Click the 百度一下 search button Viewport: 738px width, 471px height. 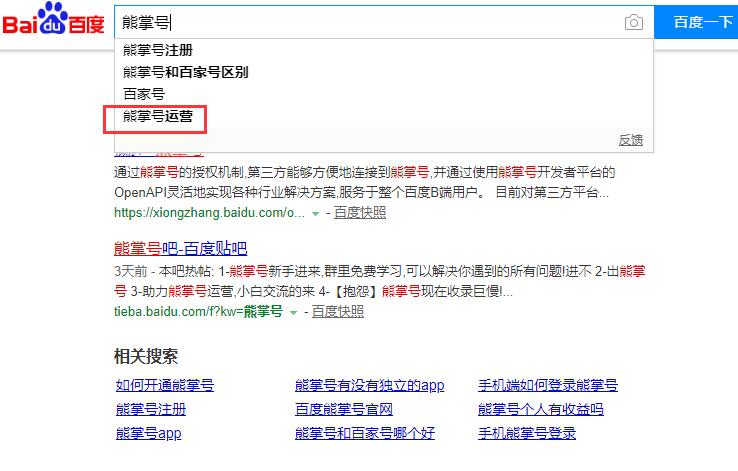click(x=697, y=22)
